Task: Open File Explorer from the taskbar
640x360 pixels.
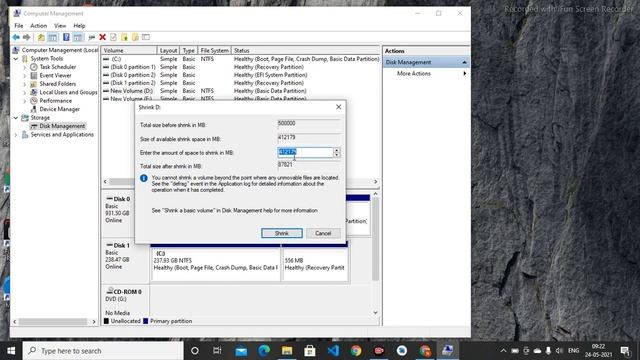Action: click(287, 351)
